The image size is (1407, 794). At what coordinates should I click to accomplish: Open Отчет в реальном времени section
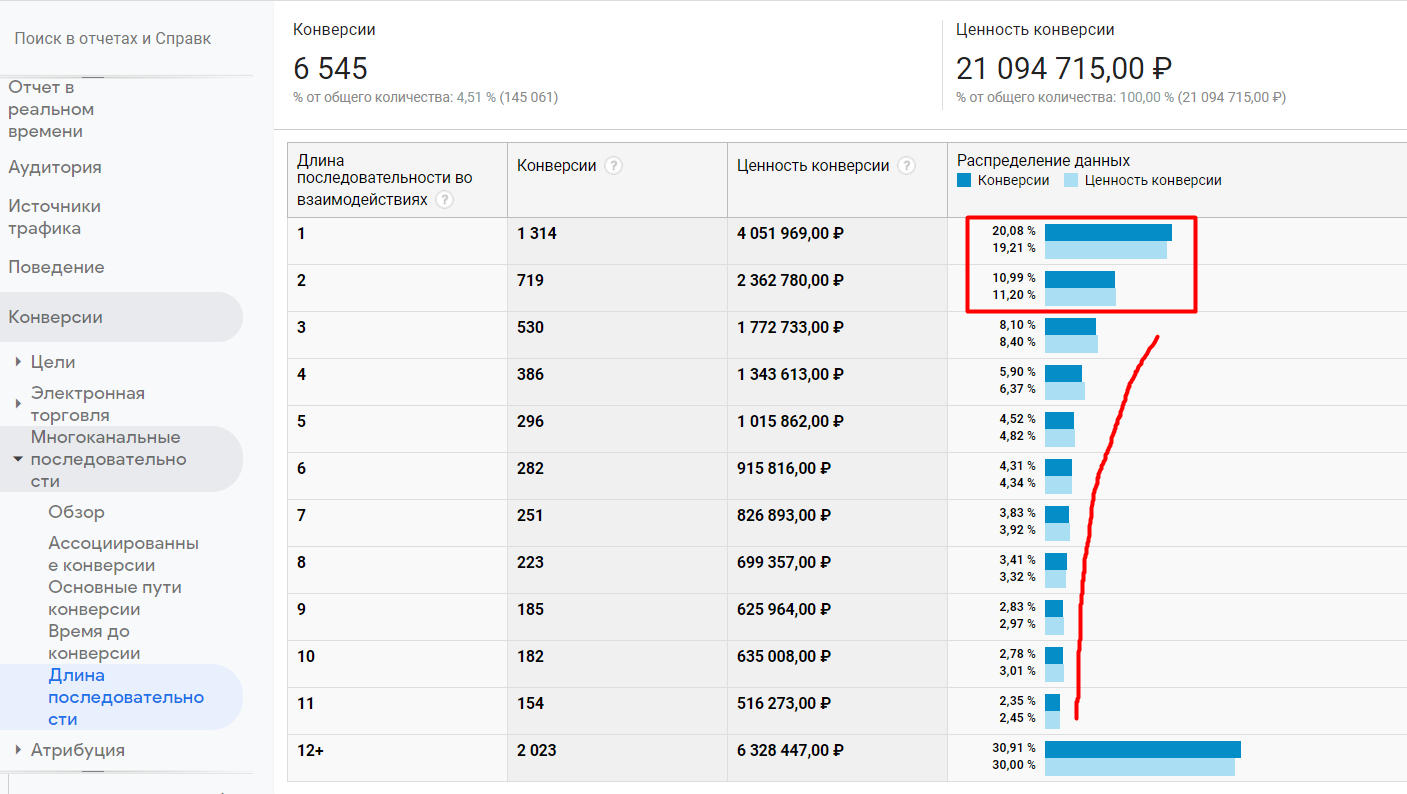[x=51, y=109]
